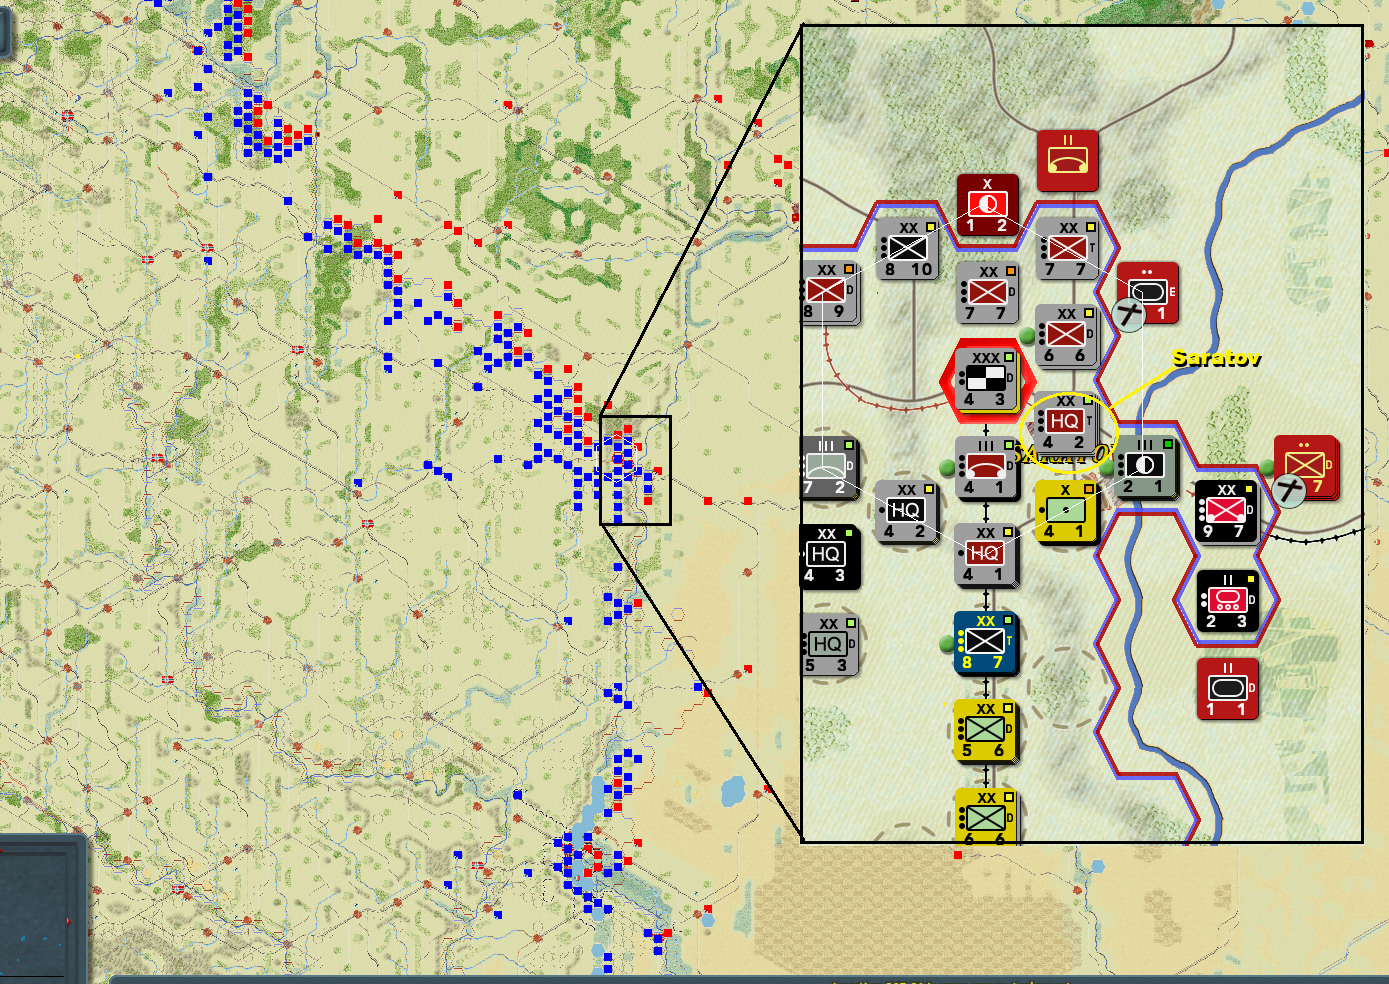Viewport: 1389px width, 984px height.
Task: Select the red II armor counter 1-1
Action: click(1228, 688)
